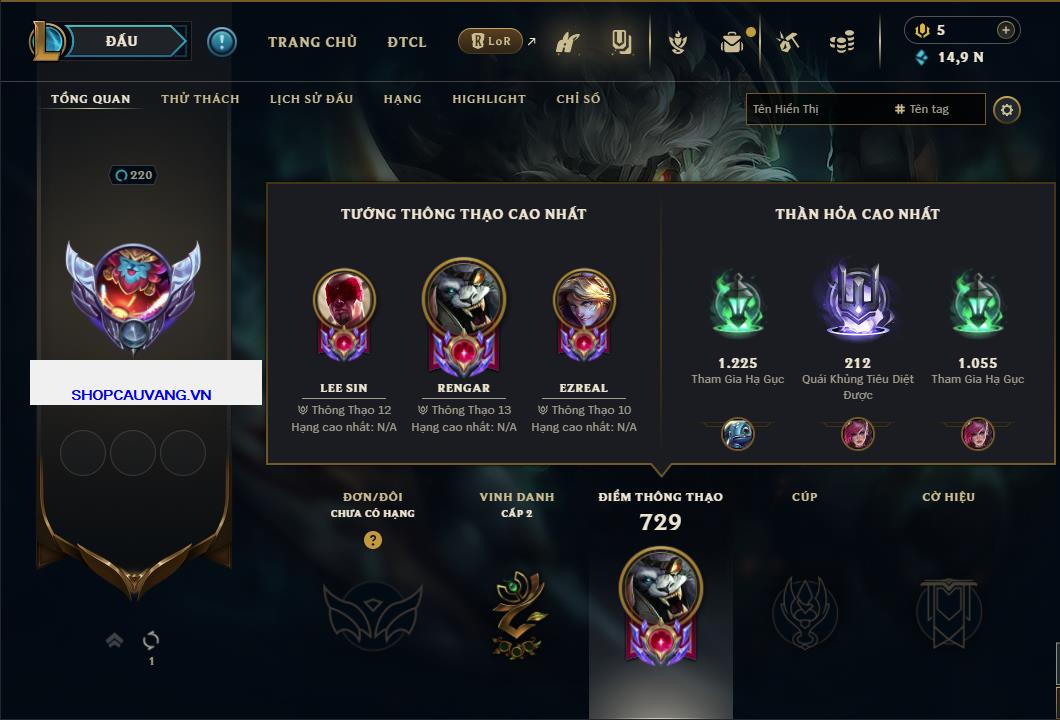Click the question mark under ĐƠN/ĐÔI

pyautogui.click(x=372, y=539)
